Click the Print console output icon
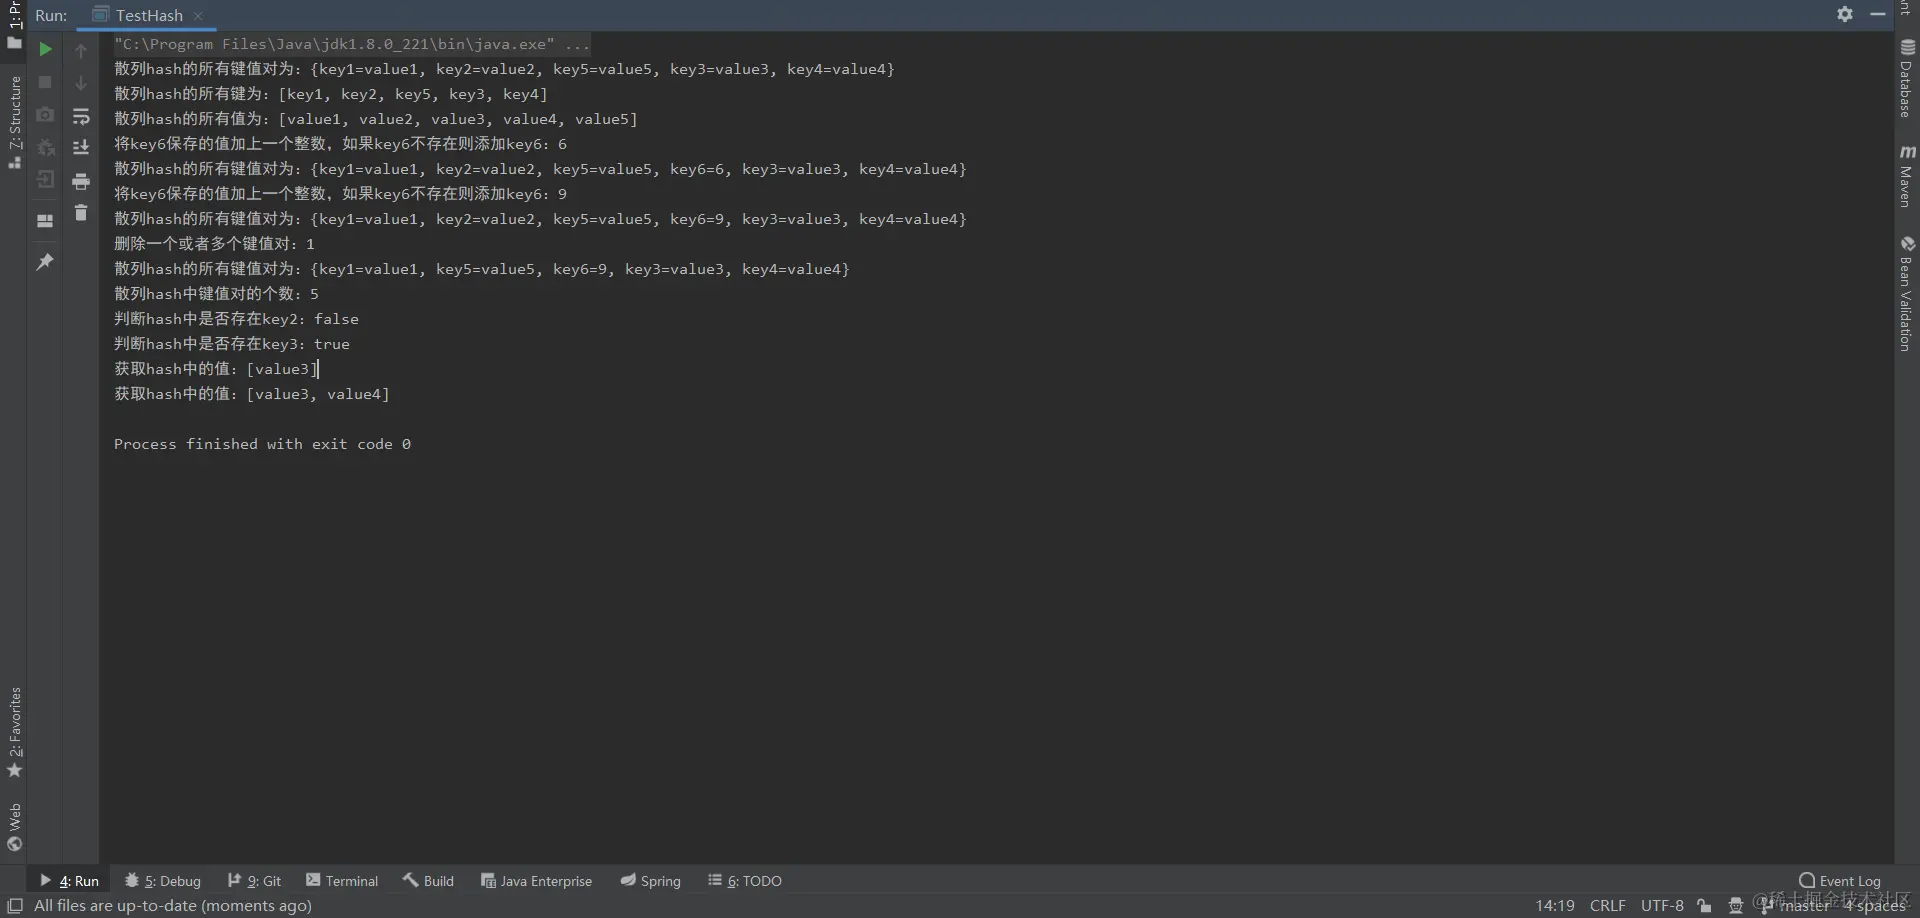Image resolution: width=1920 pixels, height=918 pixels. click(x=81, y=181)
